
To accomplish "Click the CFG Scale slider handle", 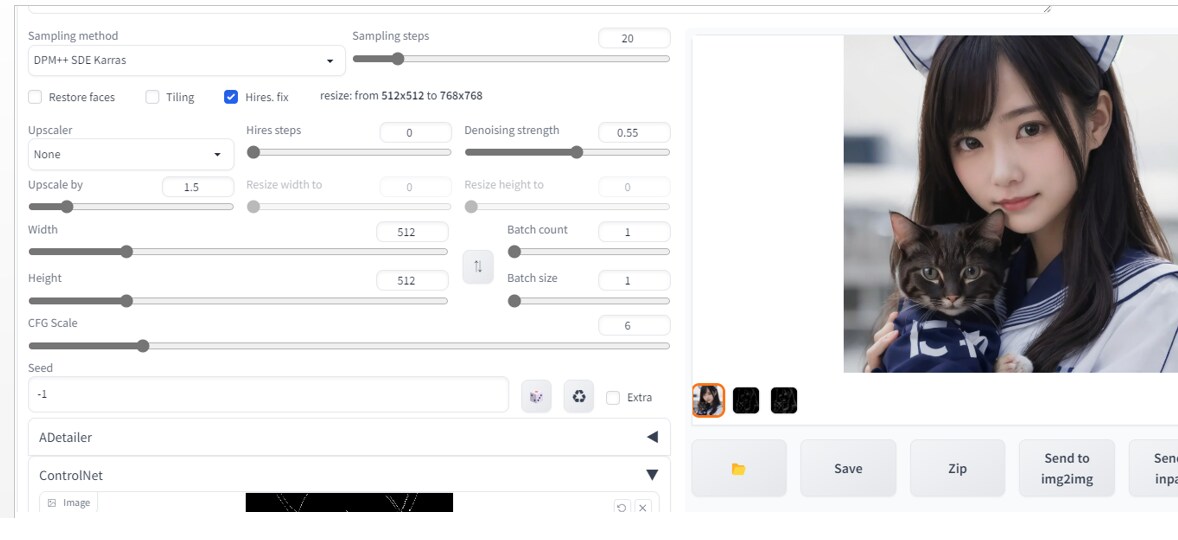I will pyautogui.click(x=143, y=346).
